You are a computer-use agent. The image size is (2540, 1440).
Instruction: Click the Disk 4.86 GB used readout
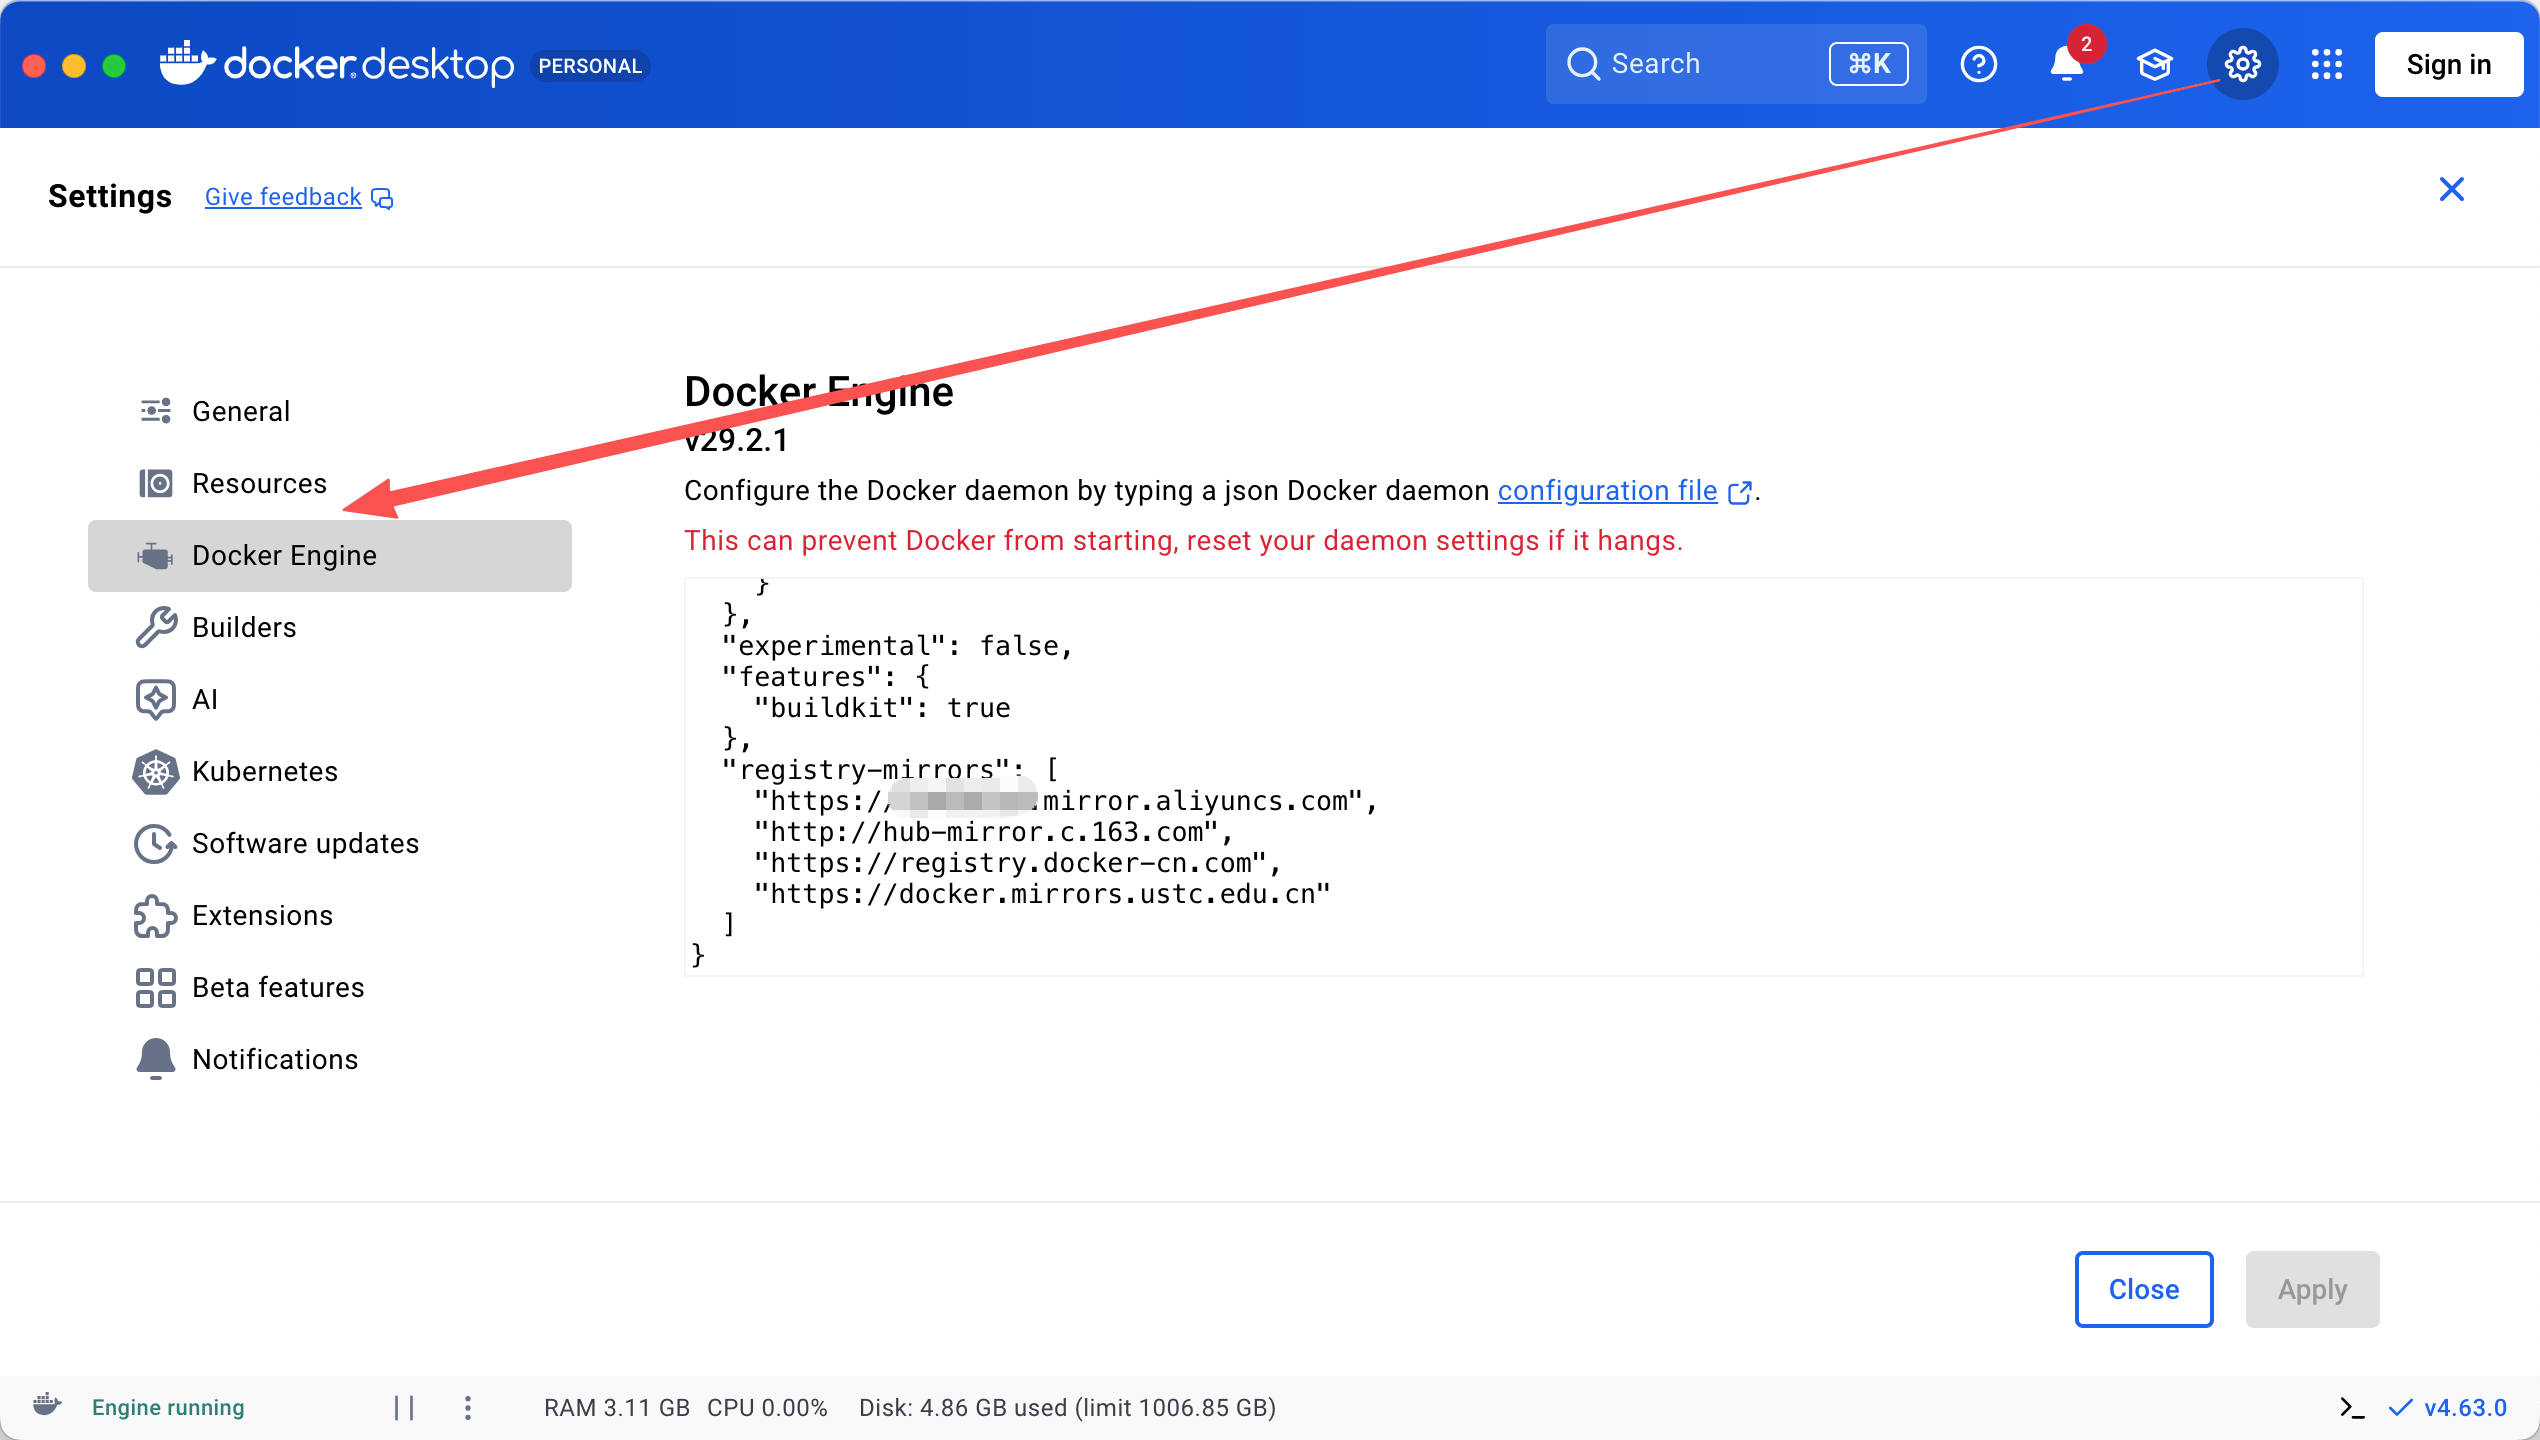tap(1067, 1408)
